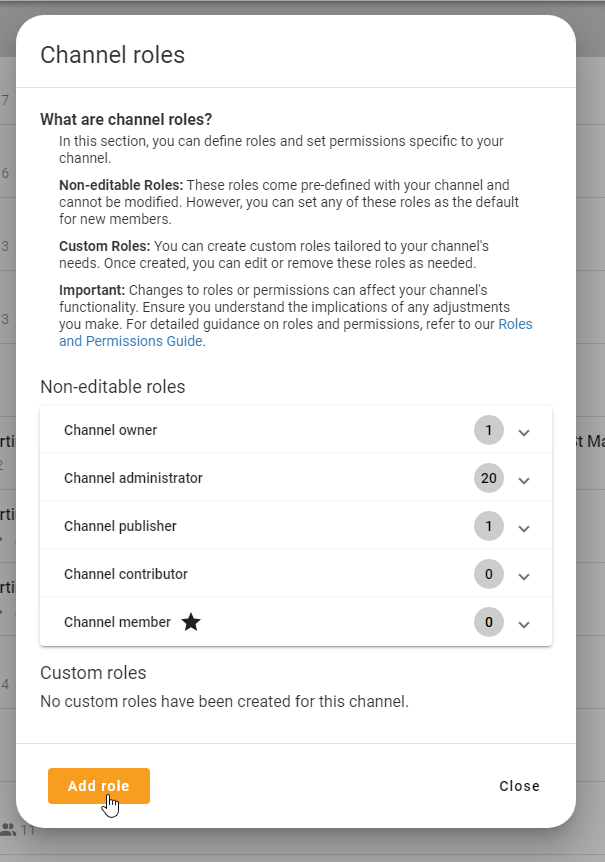Select the Channel contributor row
605x862 pixels.
(x=250, y=574)
